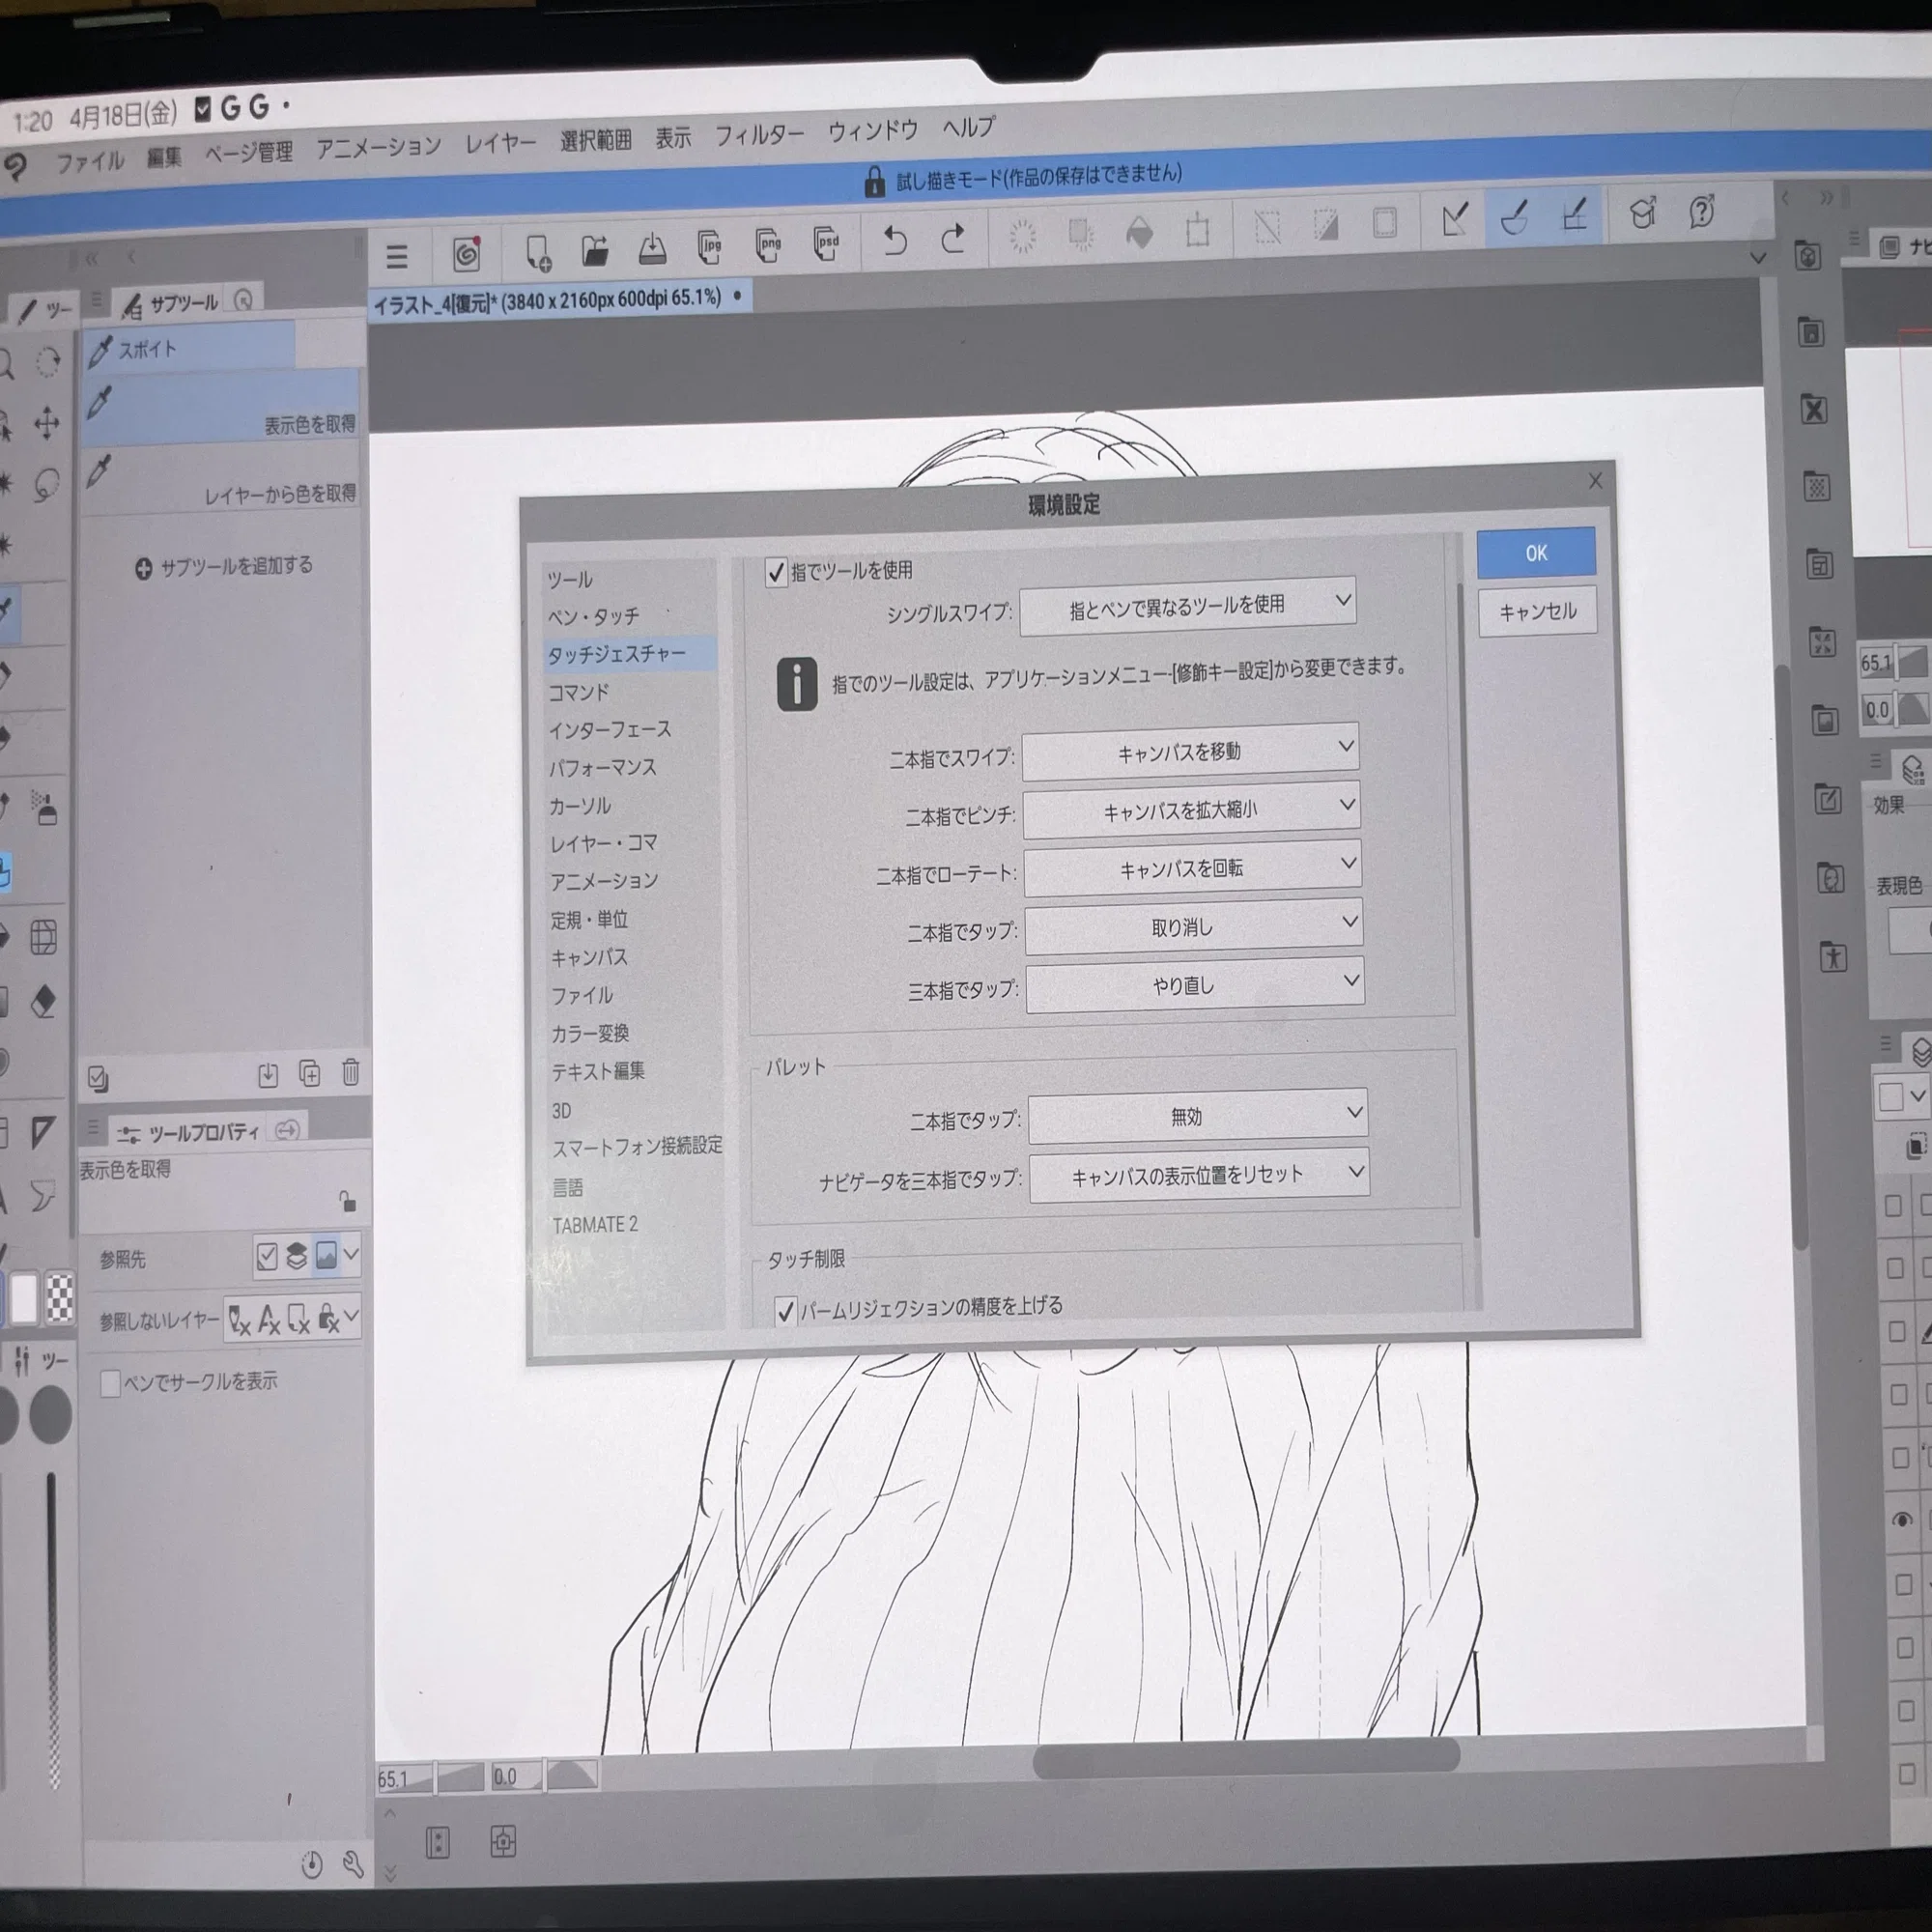Click the Undo arrow in command bar
Image resolution: width=1932 pixels, height=1932 pixels.
[x=895, y=241]
